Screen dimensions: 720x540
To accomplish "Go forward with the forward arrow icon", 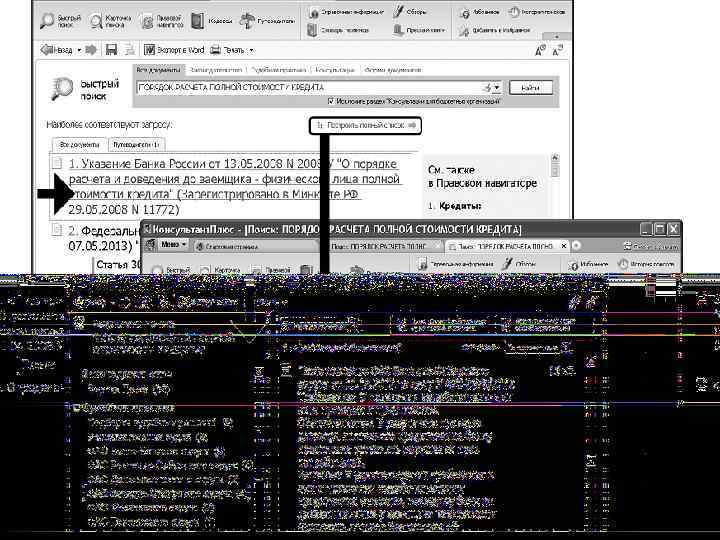I will [x=91, y=50].
